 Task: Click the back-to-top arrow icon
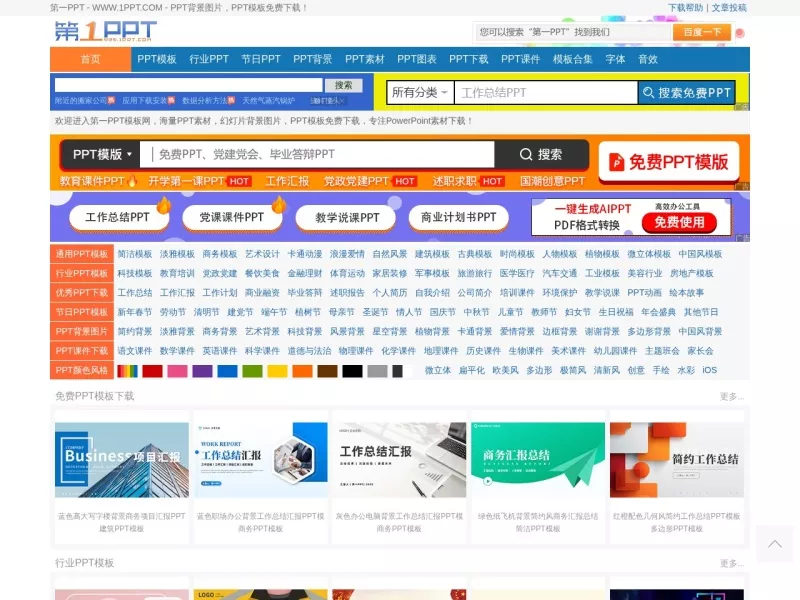point(775,543)
